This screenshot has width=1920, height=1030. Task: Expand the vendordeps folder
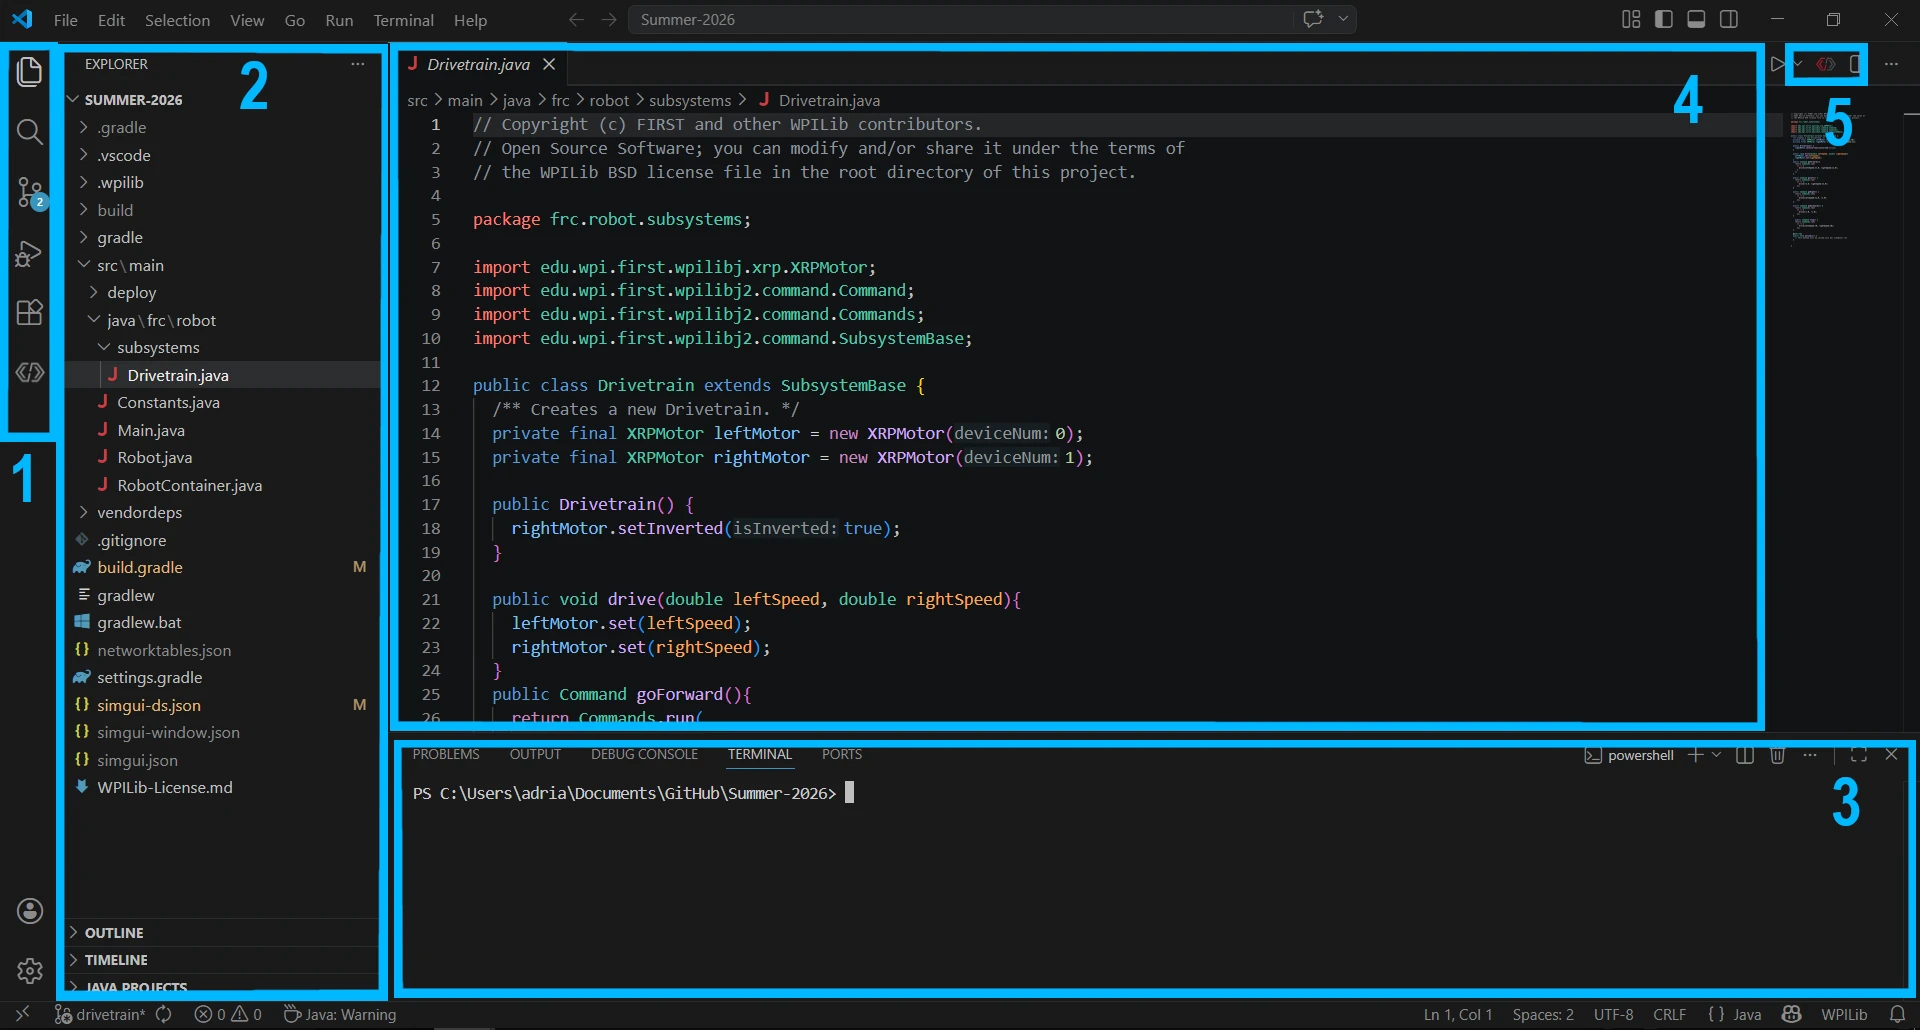(222, 512)
